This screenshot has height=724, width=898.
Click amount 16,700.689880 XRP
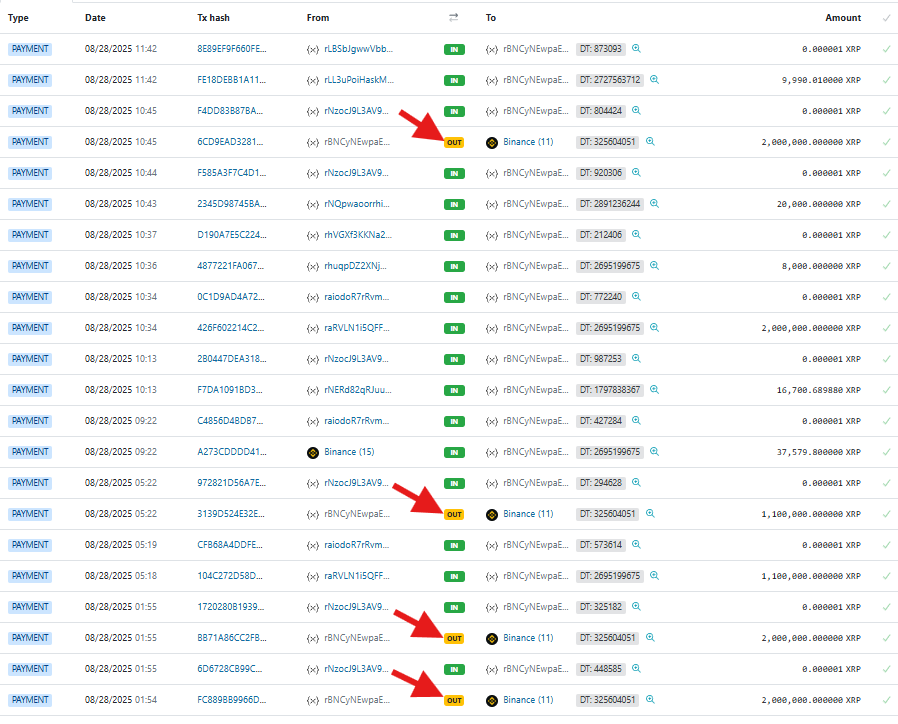coord(819,390)
